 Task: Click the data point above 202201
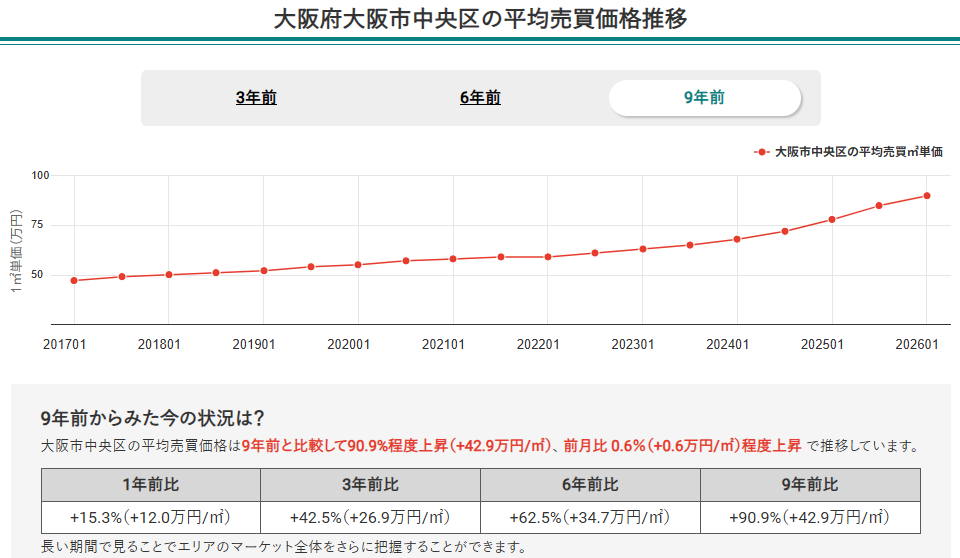(548, 257)
